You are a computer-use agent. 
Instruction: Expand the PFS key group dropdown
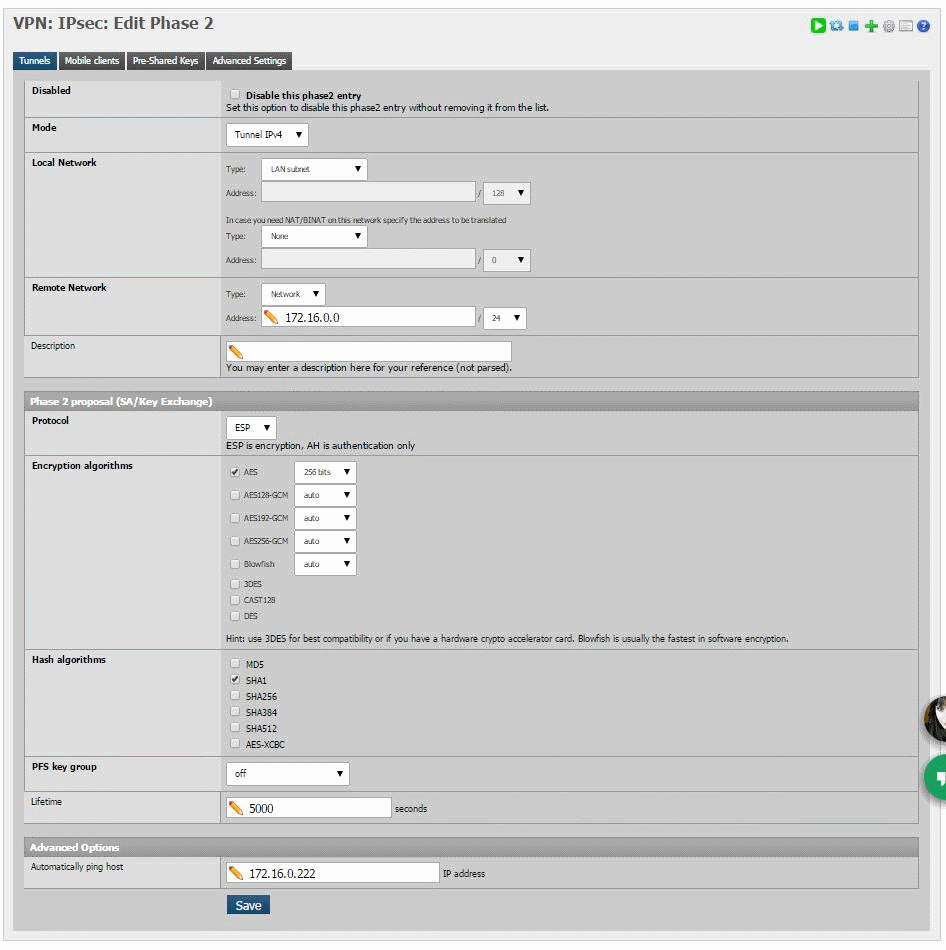click(x=288, y=774)
